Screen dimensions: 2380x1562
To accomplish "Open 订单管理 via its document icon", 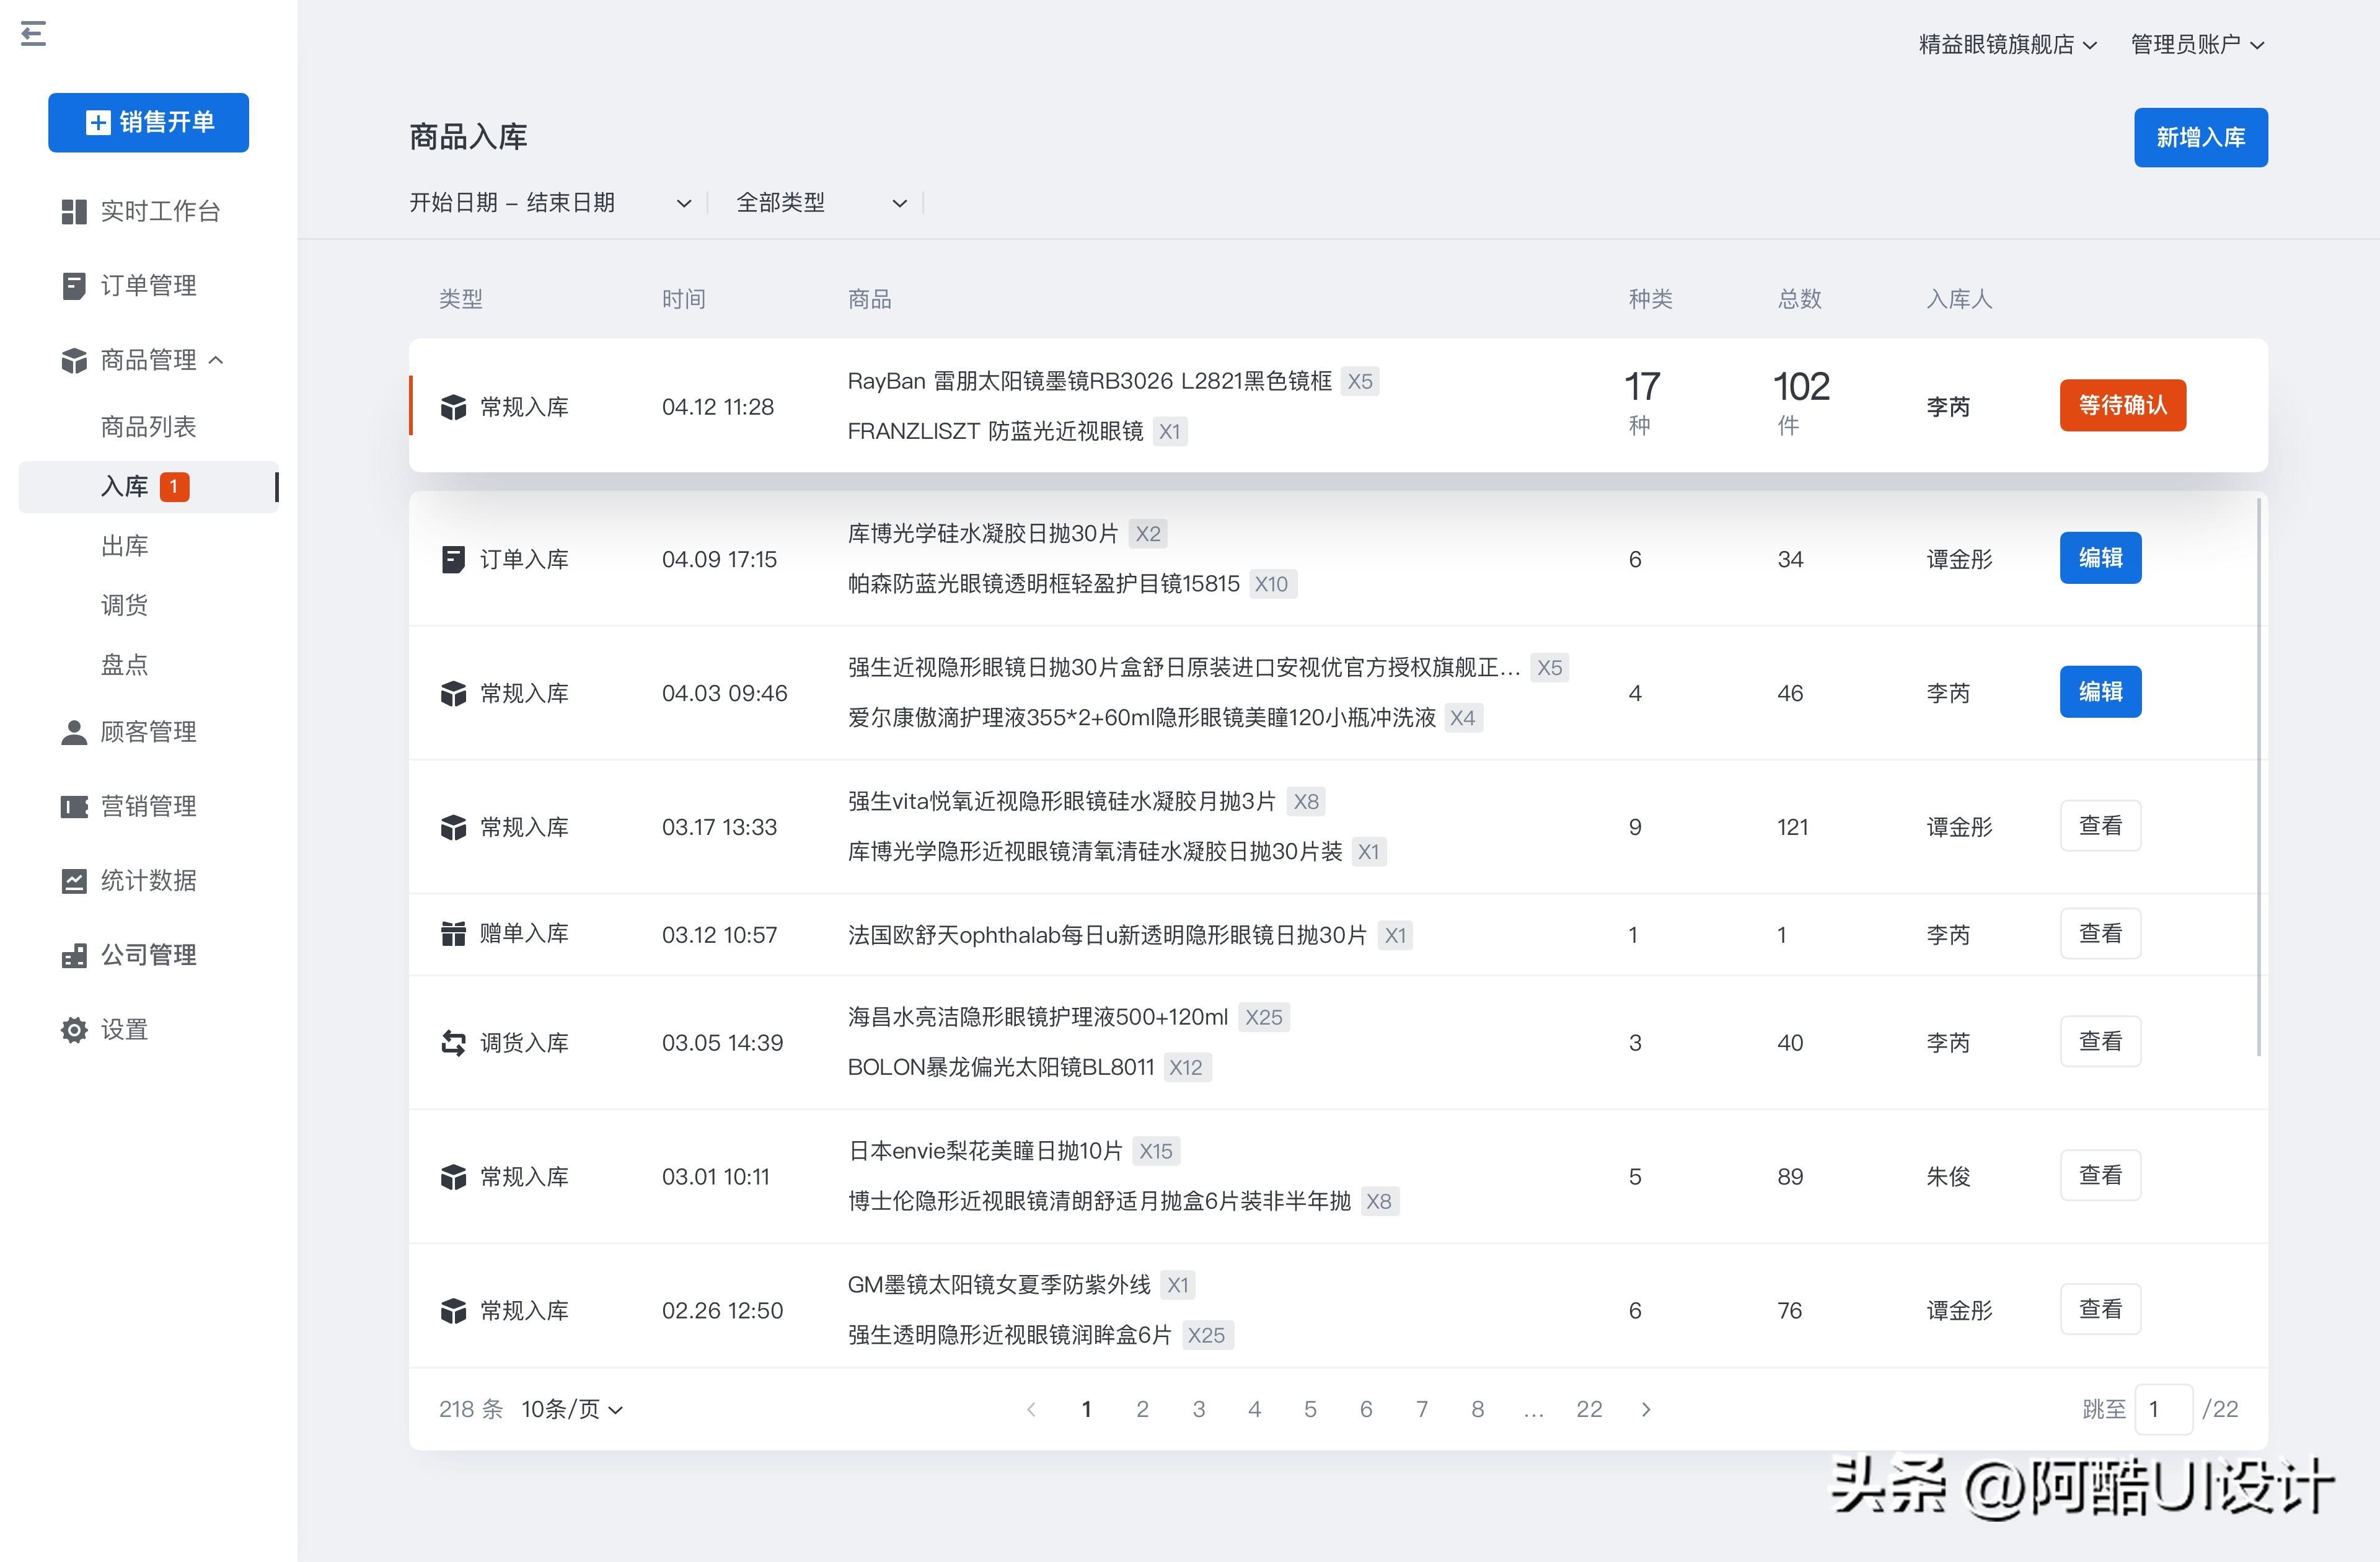I will pos(74,285).
